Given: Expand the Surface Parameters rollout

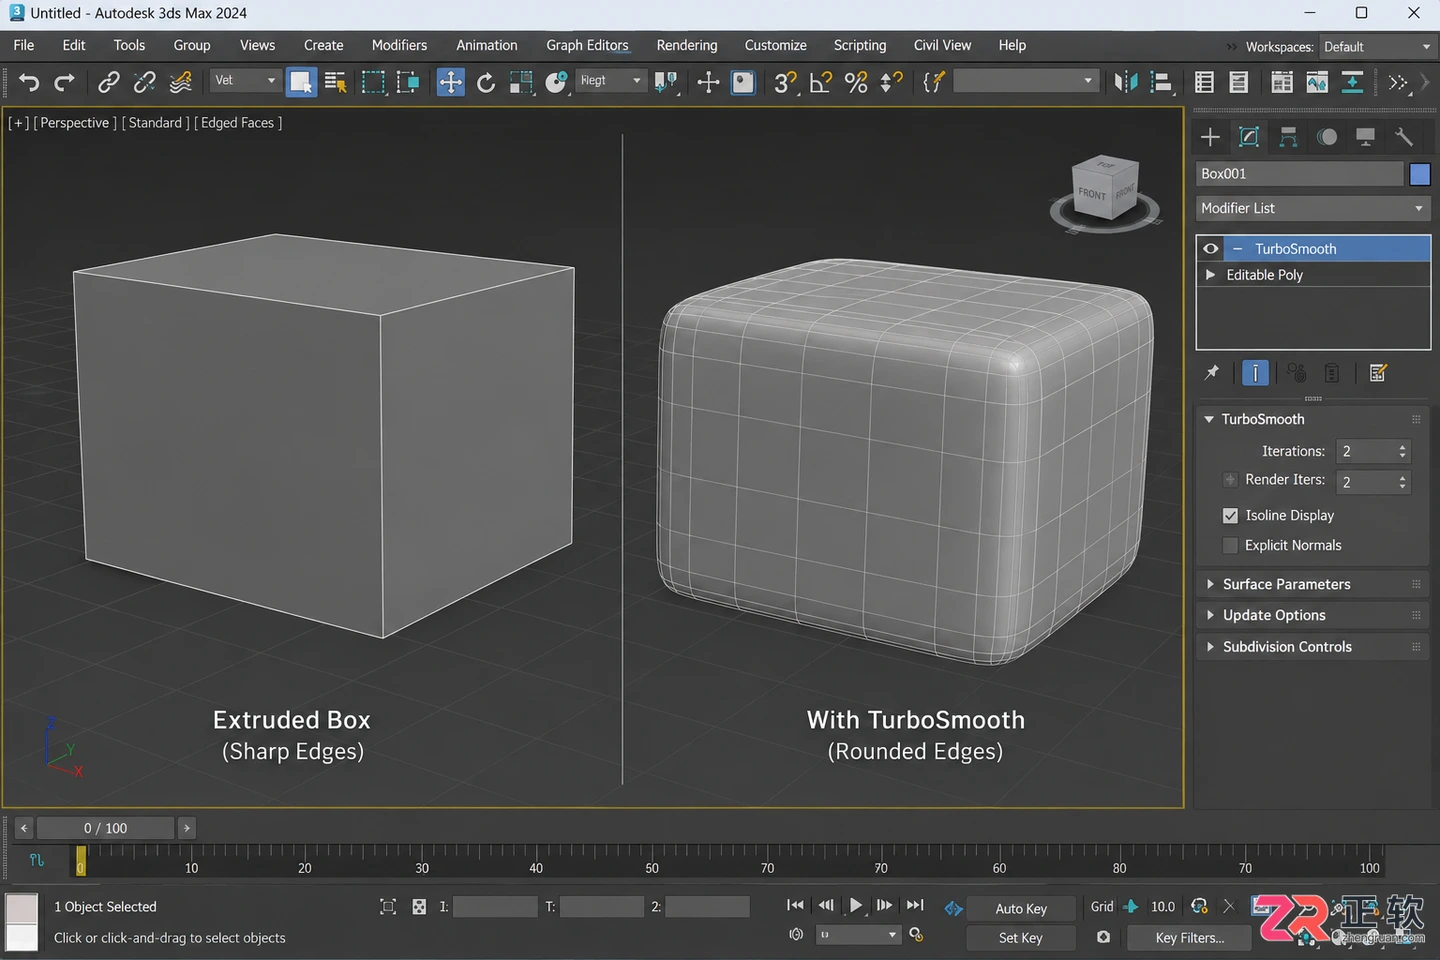Looking at the screenshot, I should point(1313,584).
